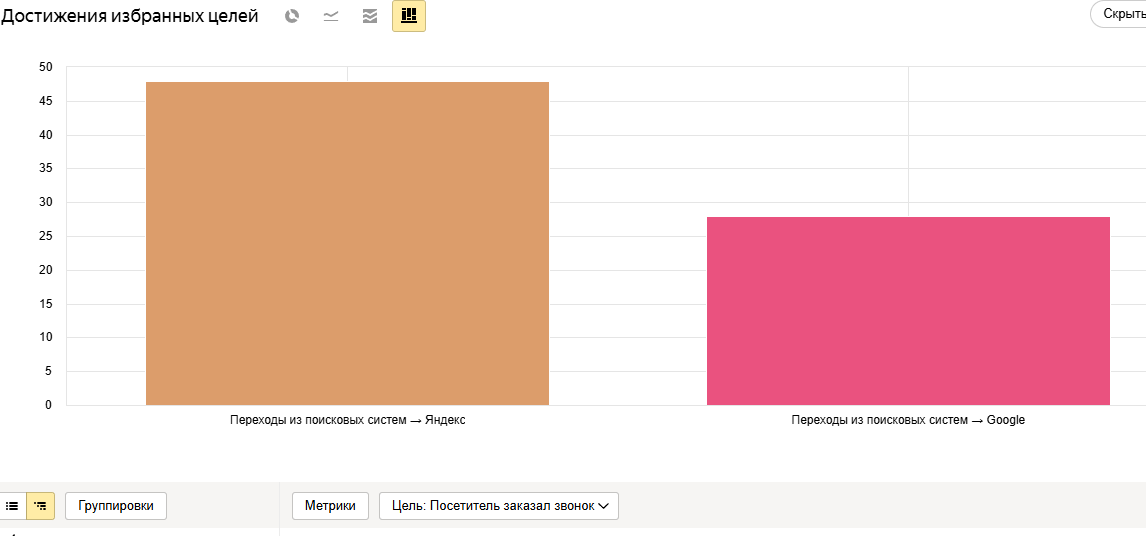Expand the Цель: Посетитель заказал звонок dropdown
Screen dimensions: 1146x536
point(499,505)
